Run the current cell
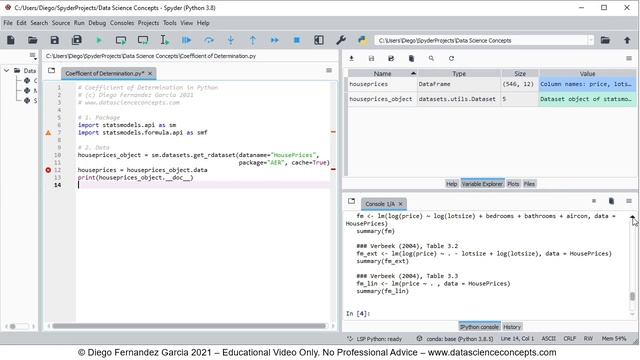 point(121,40)
